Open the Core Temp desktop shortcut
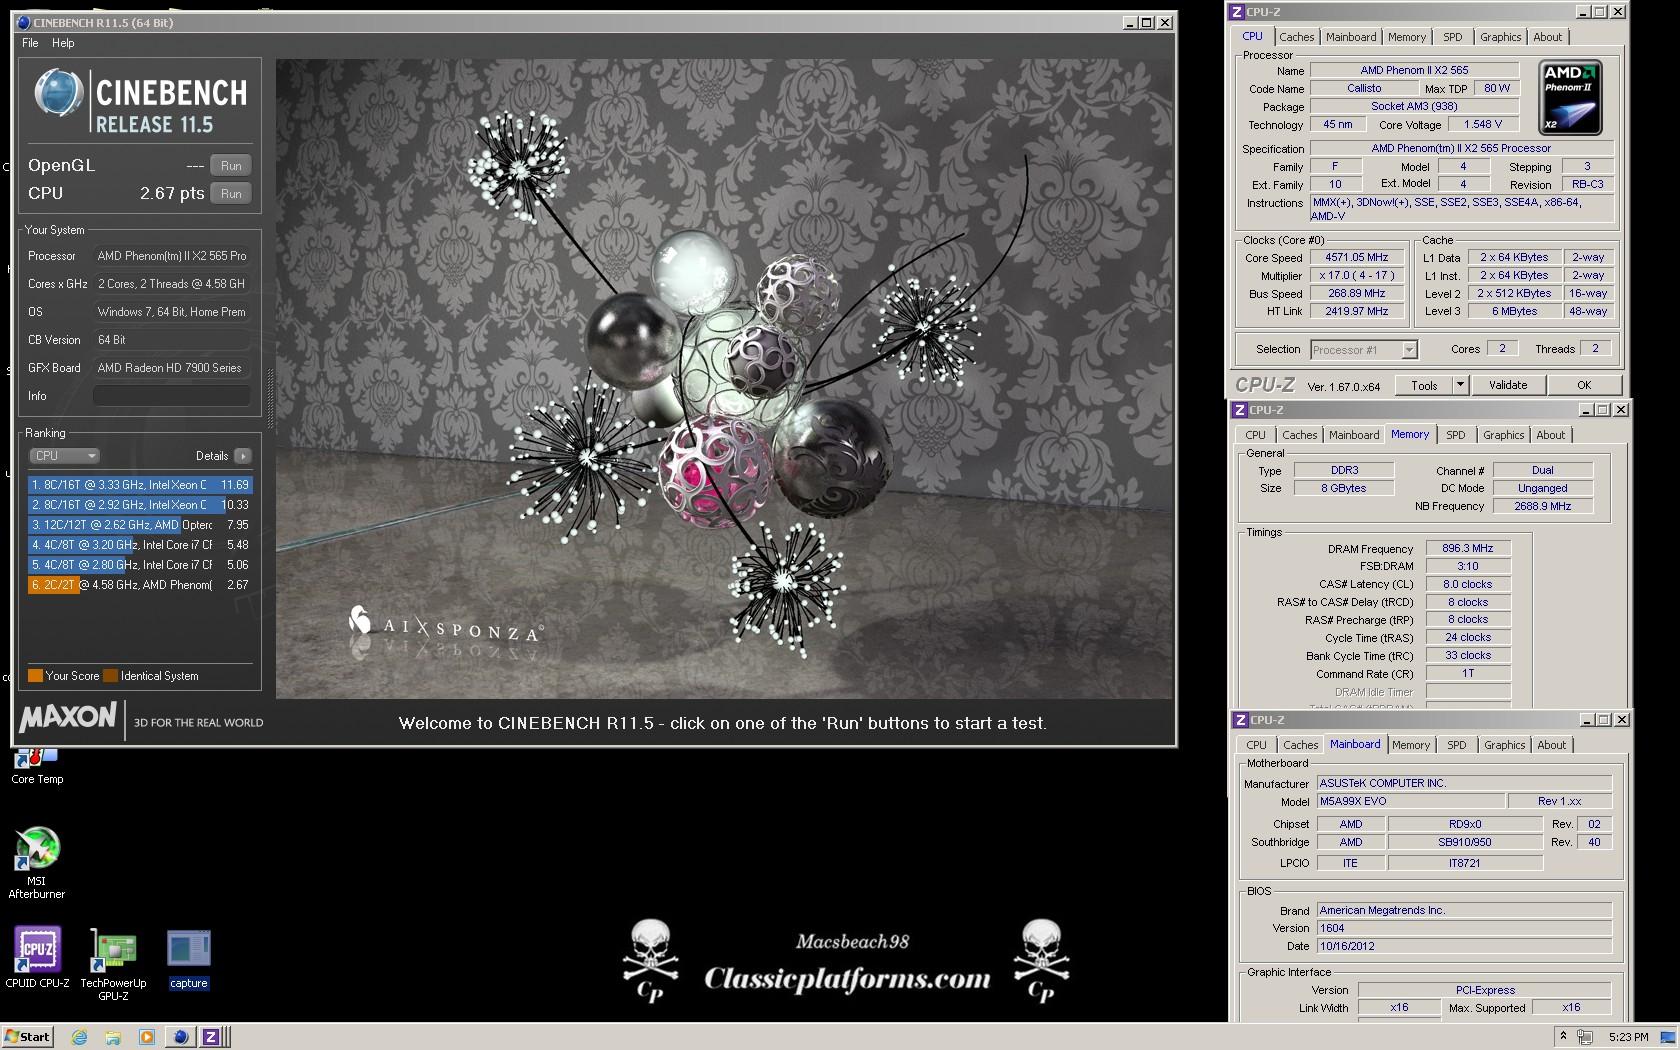 pos(37,767)
